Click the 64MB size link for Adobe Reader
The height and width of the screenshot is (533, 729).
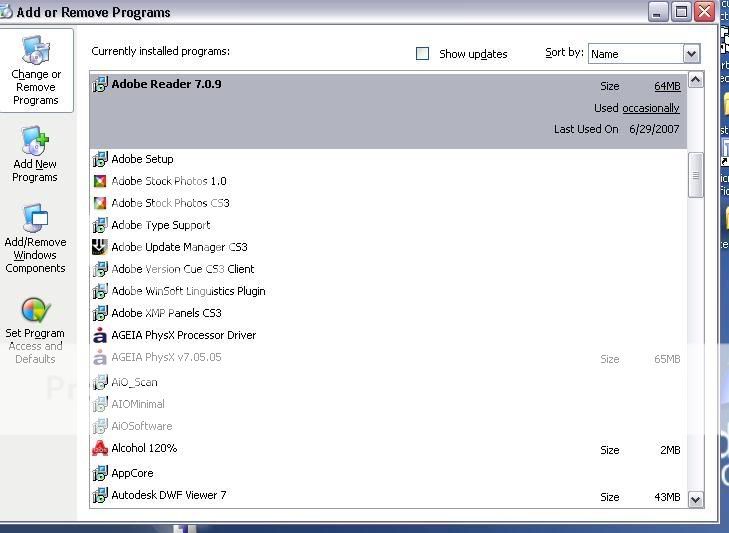click(667, 86)
